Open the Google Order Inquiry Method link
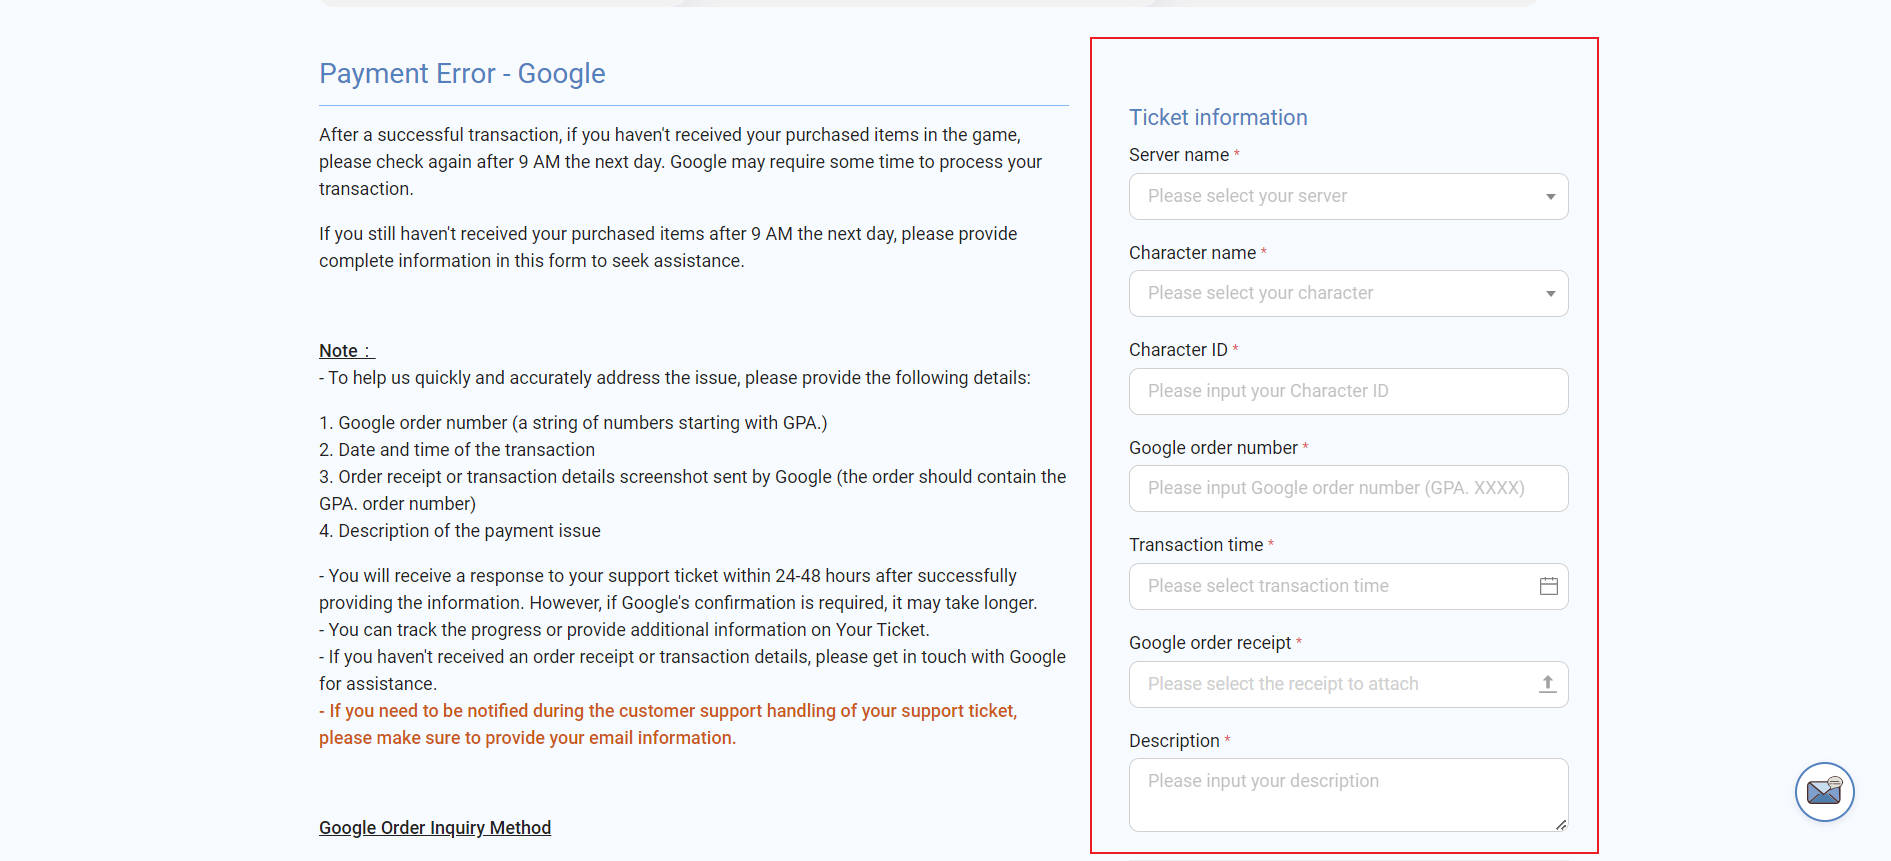 (435, 828)
